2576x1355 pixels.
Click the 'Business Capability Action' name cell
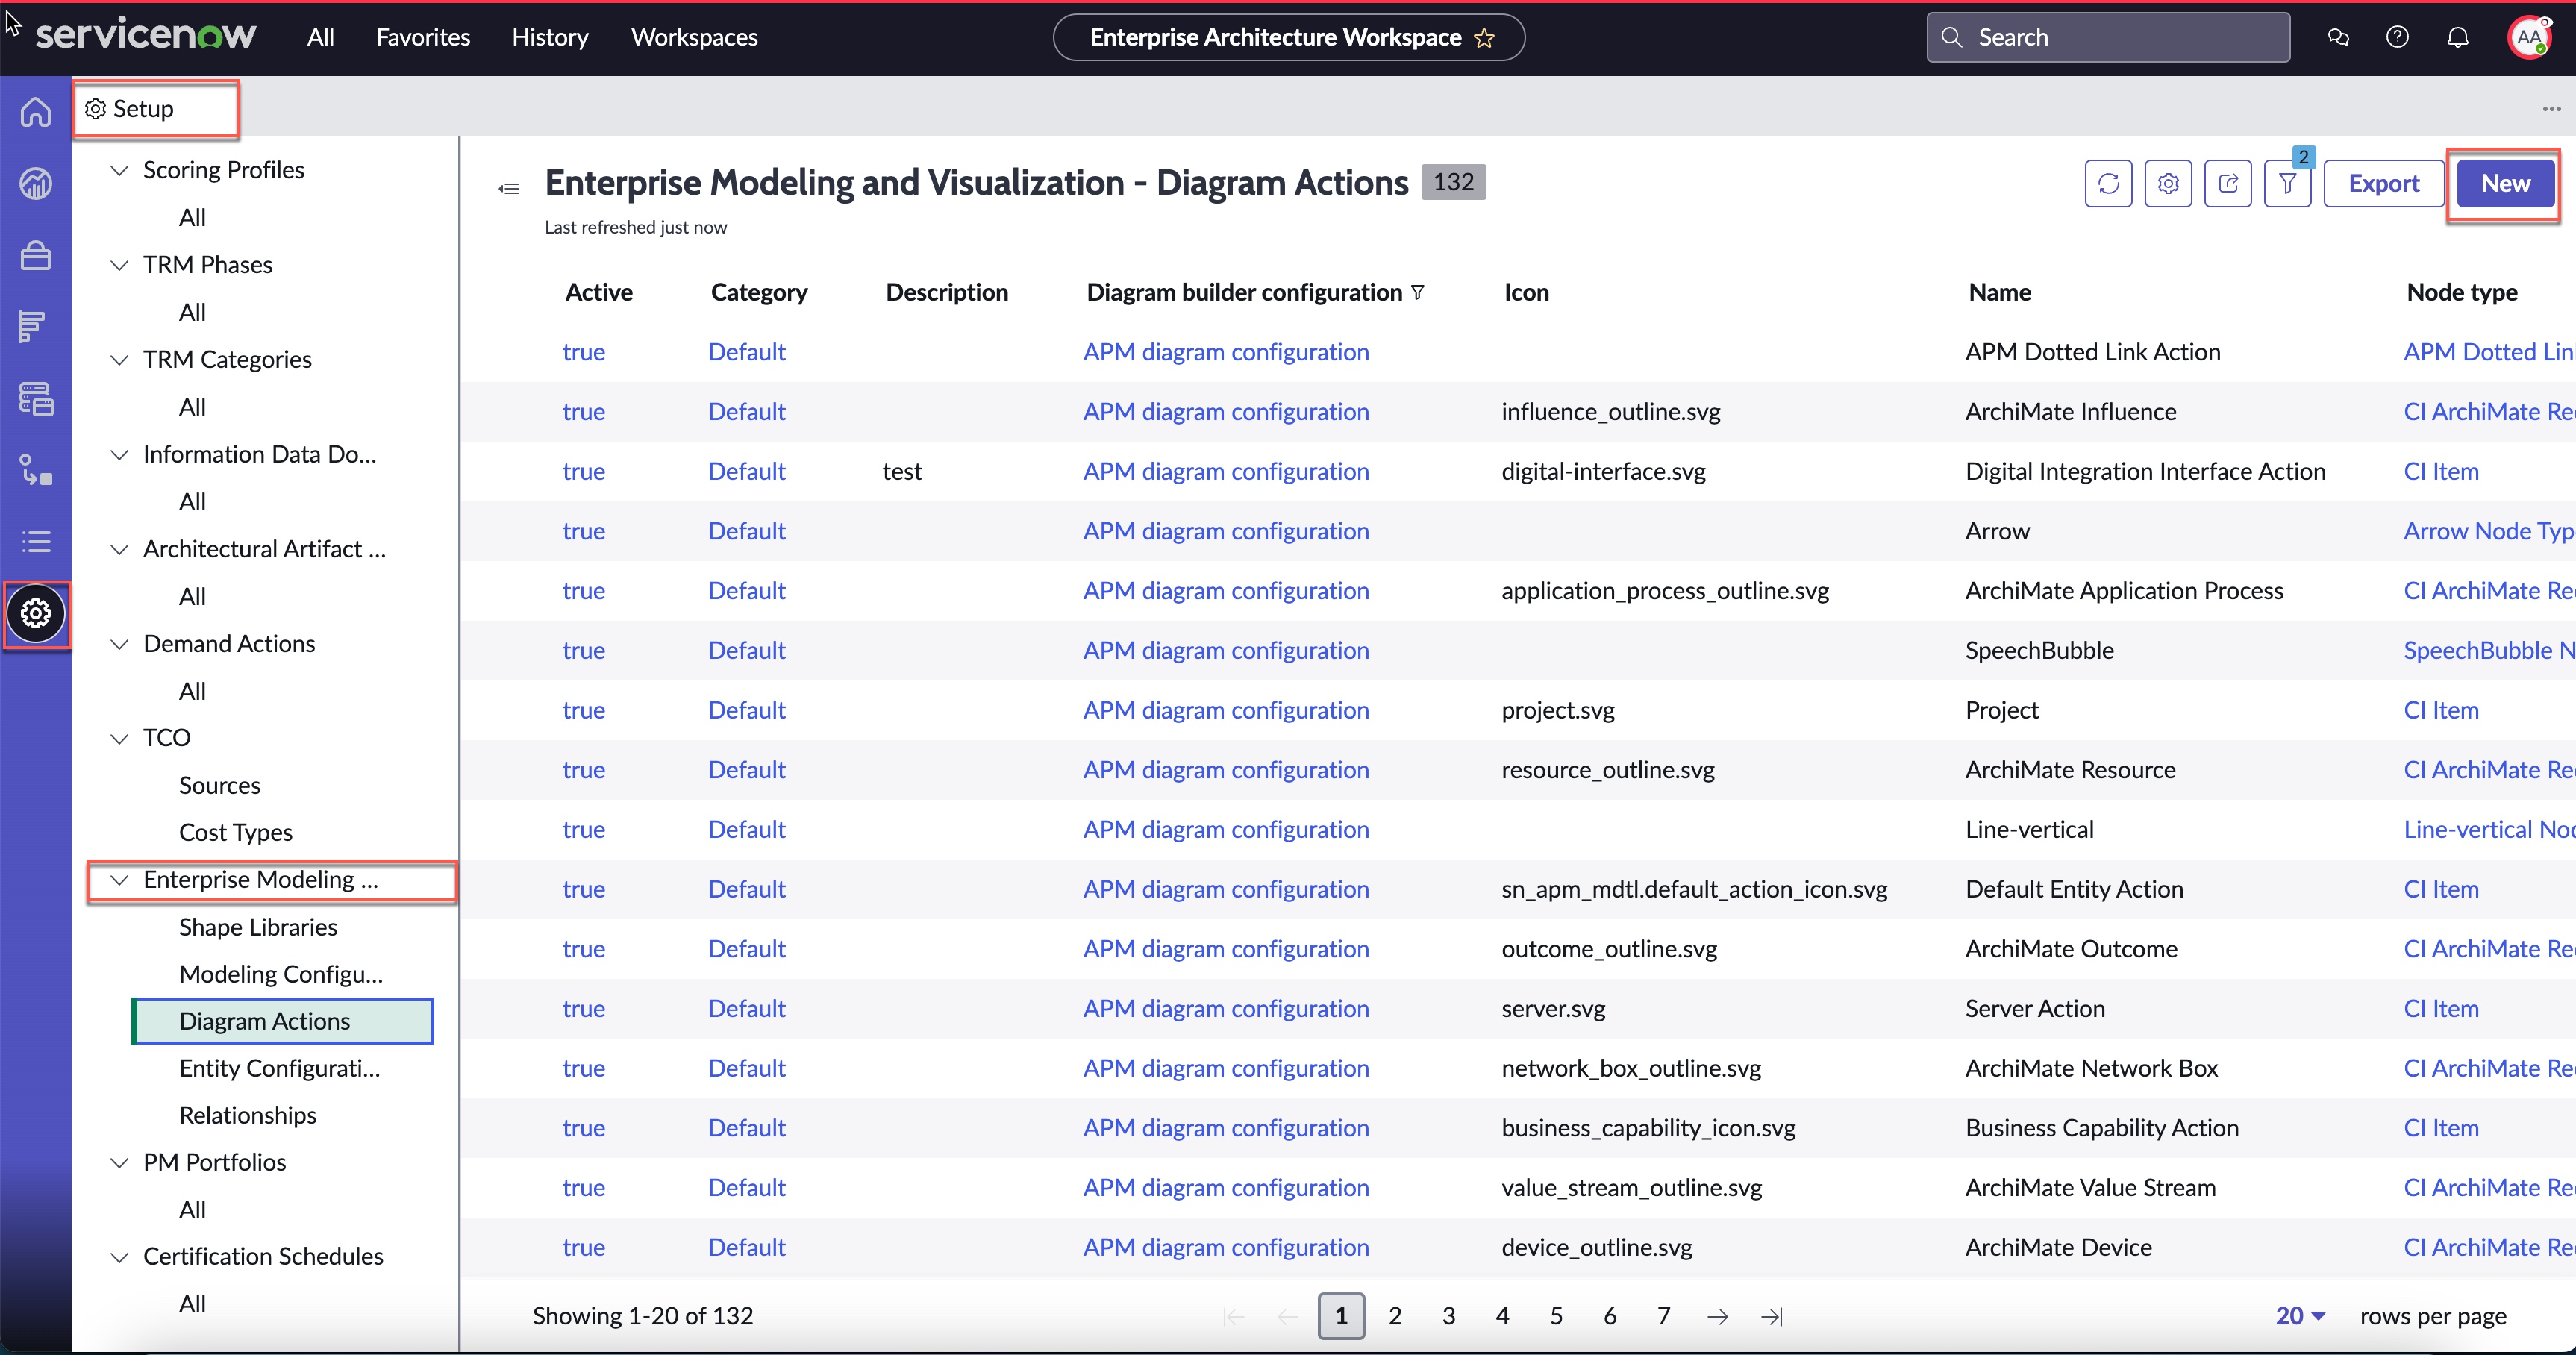pos(2102,1128)
